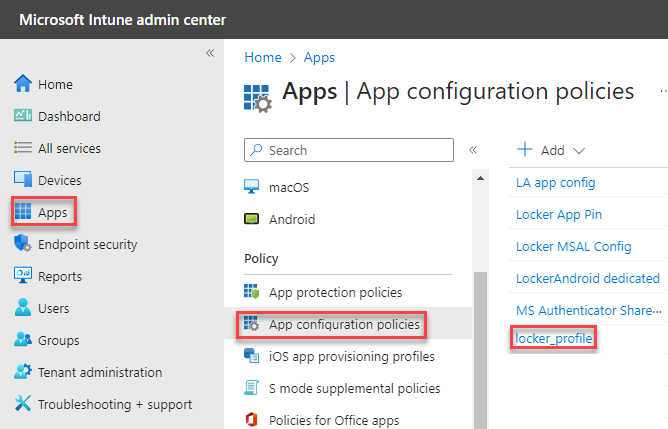Open the locker_profile policy link

554,338
